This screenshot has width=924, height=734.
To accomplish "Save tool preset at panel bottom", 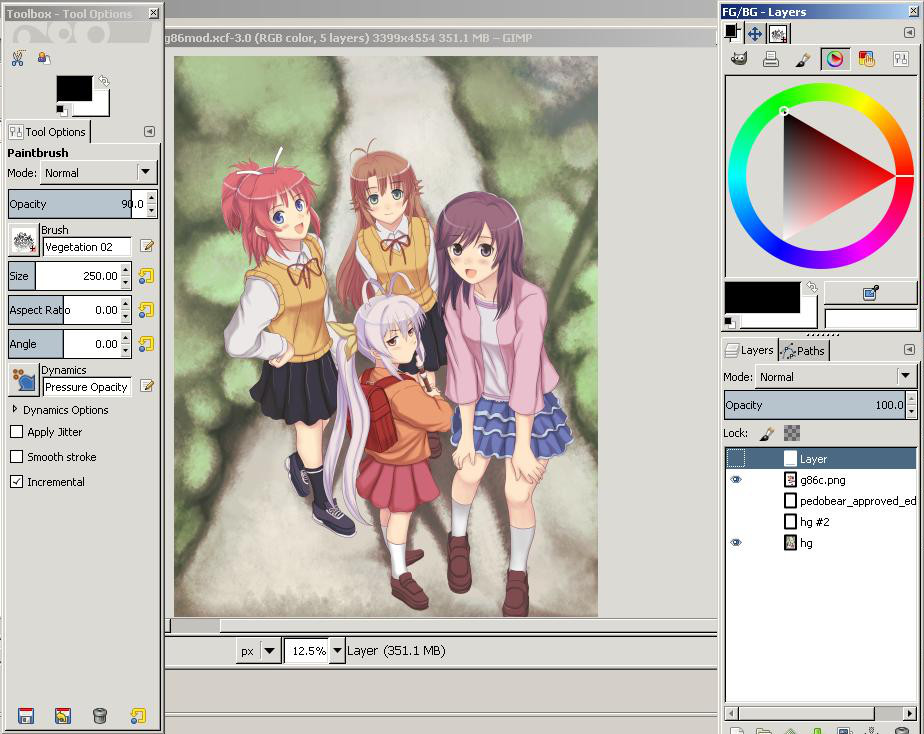I will pos(26,716).
